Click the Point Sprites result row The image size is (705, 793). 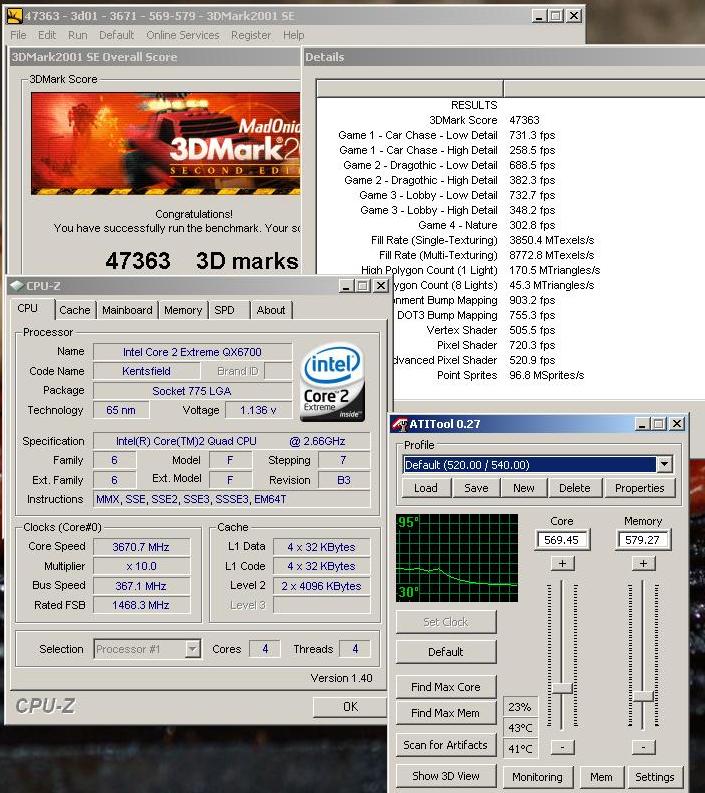tap(510, 375)
